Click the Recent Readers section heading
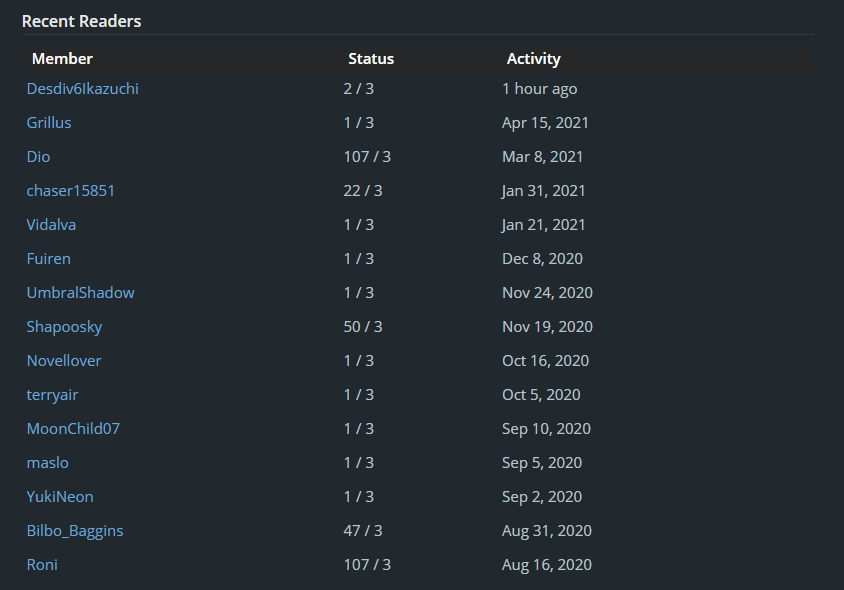The width and height of the screenshot is (844, 590). point(81,21)
